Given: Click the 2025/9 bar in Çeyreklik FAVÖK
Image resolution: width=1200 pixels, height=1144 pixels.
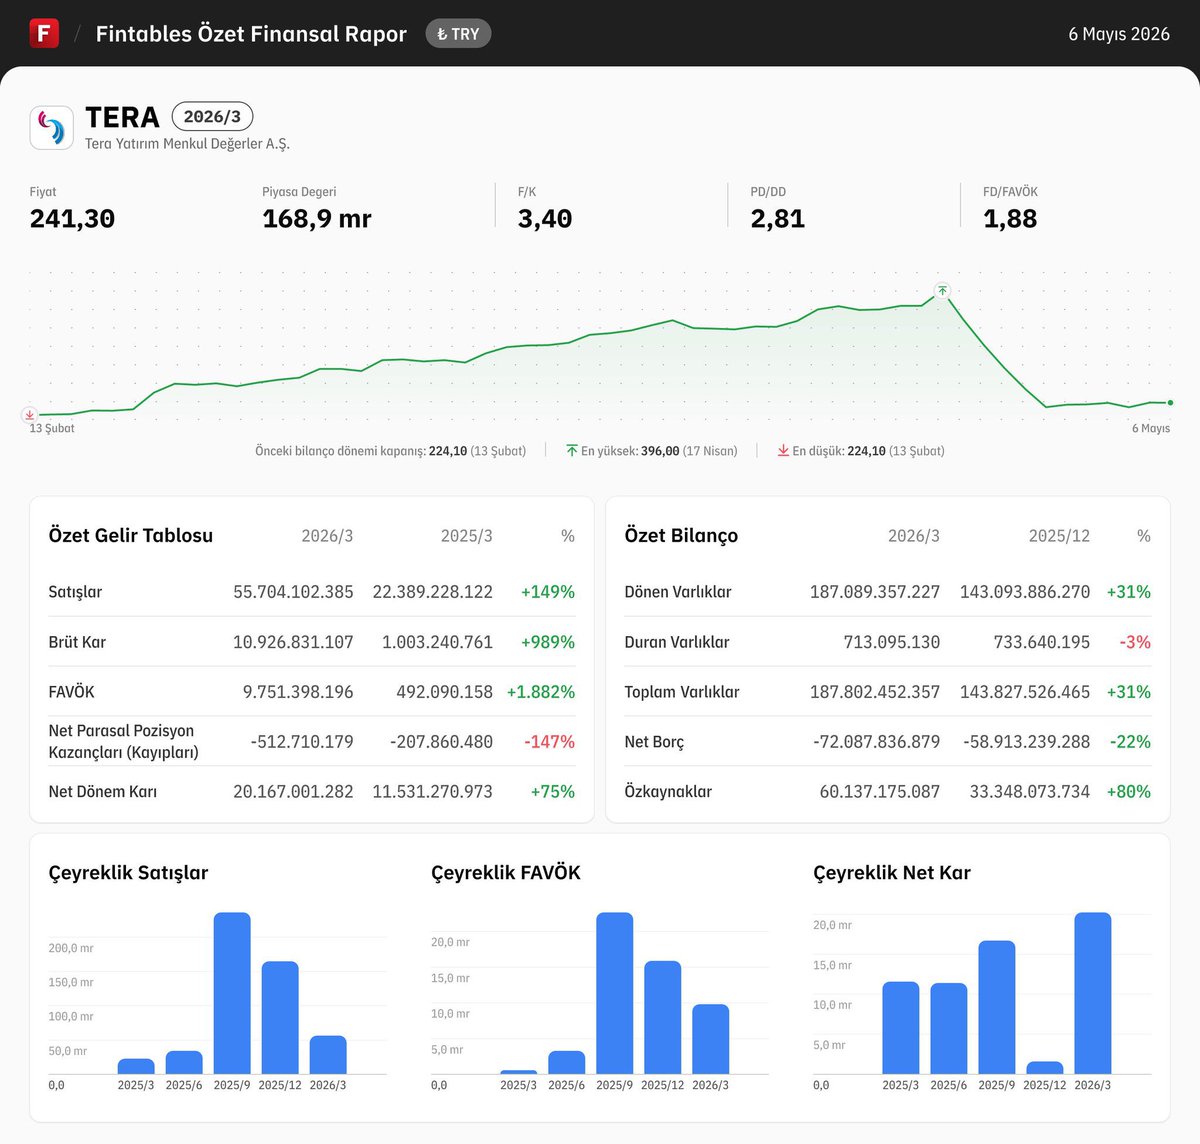Looking at the screenshot, I should pos(615,993).
